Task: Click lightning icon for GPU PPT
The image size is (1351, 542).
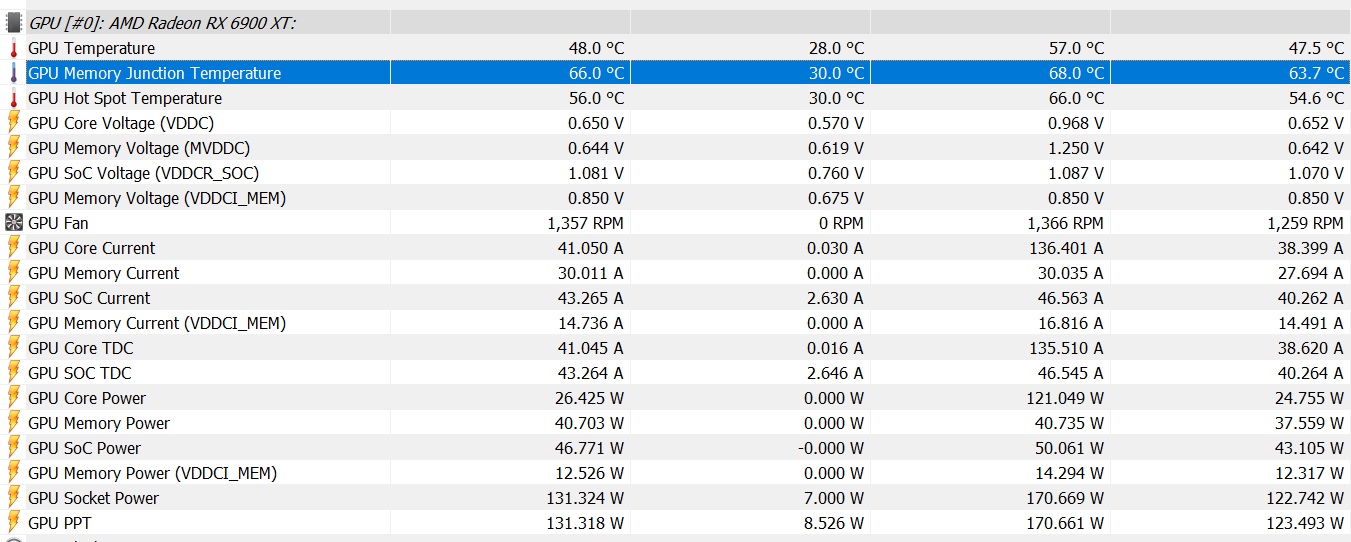Action: pyautogui.click(x=14, y=523)
